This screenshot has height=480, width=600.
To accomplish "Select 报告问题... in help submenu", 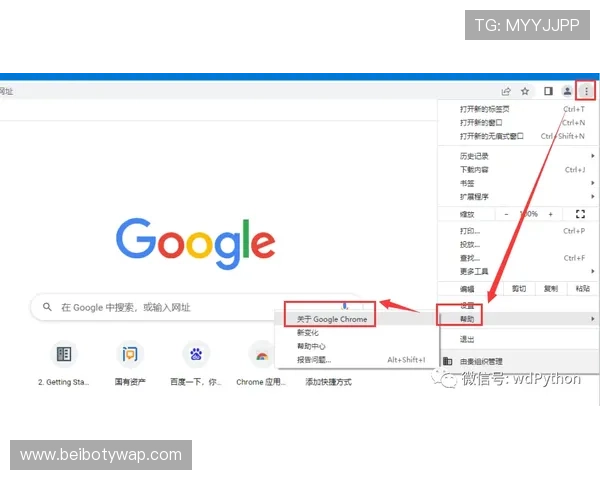I will (x=357, y=360).
